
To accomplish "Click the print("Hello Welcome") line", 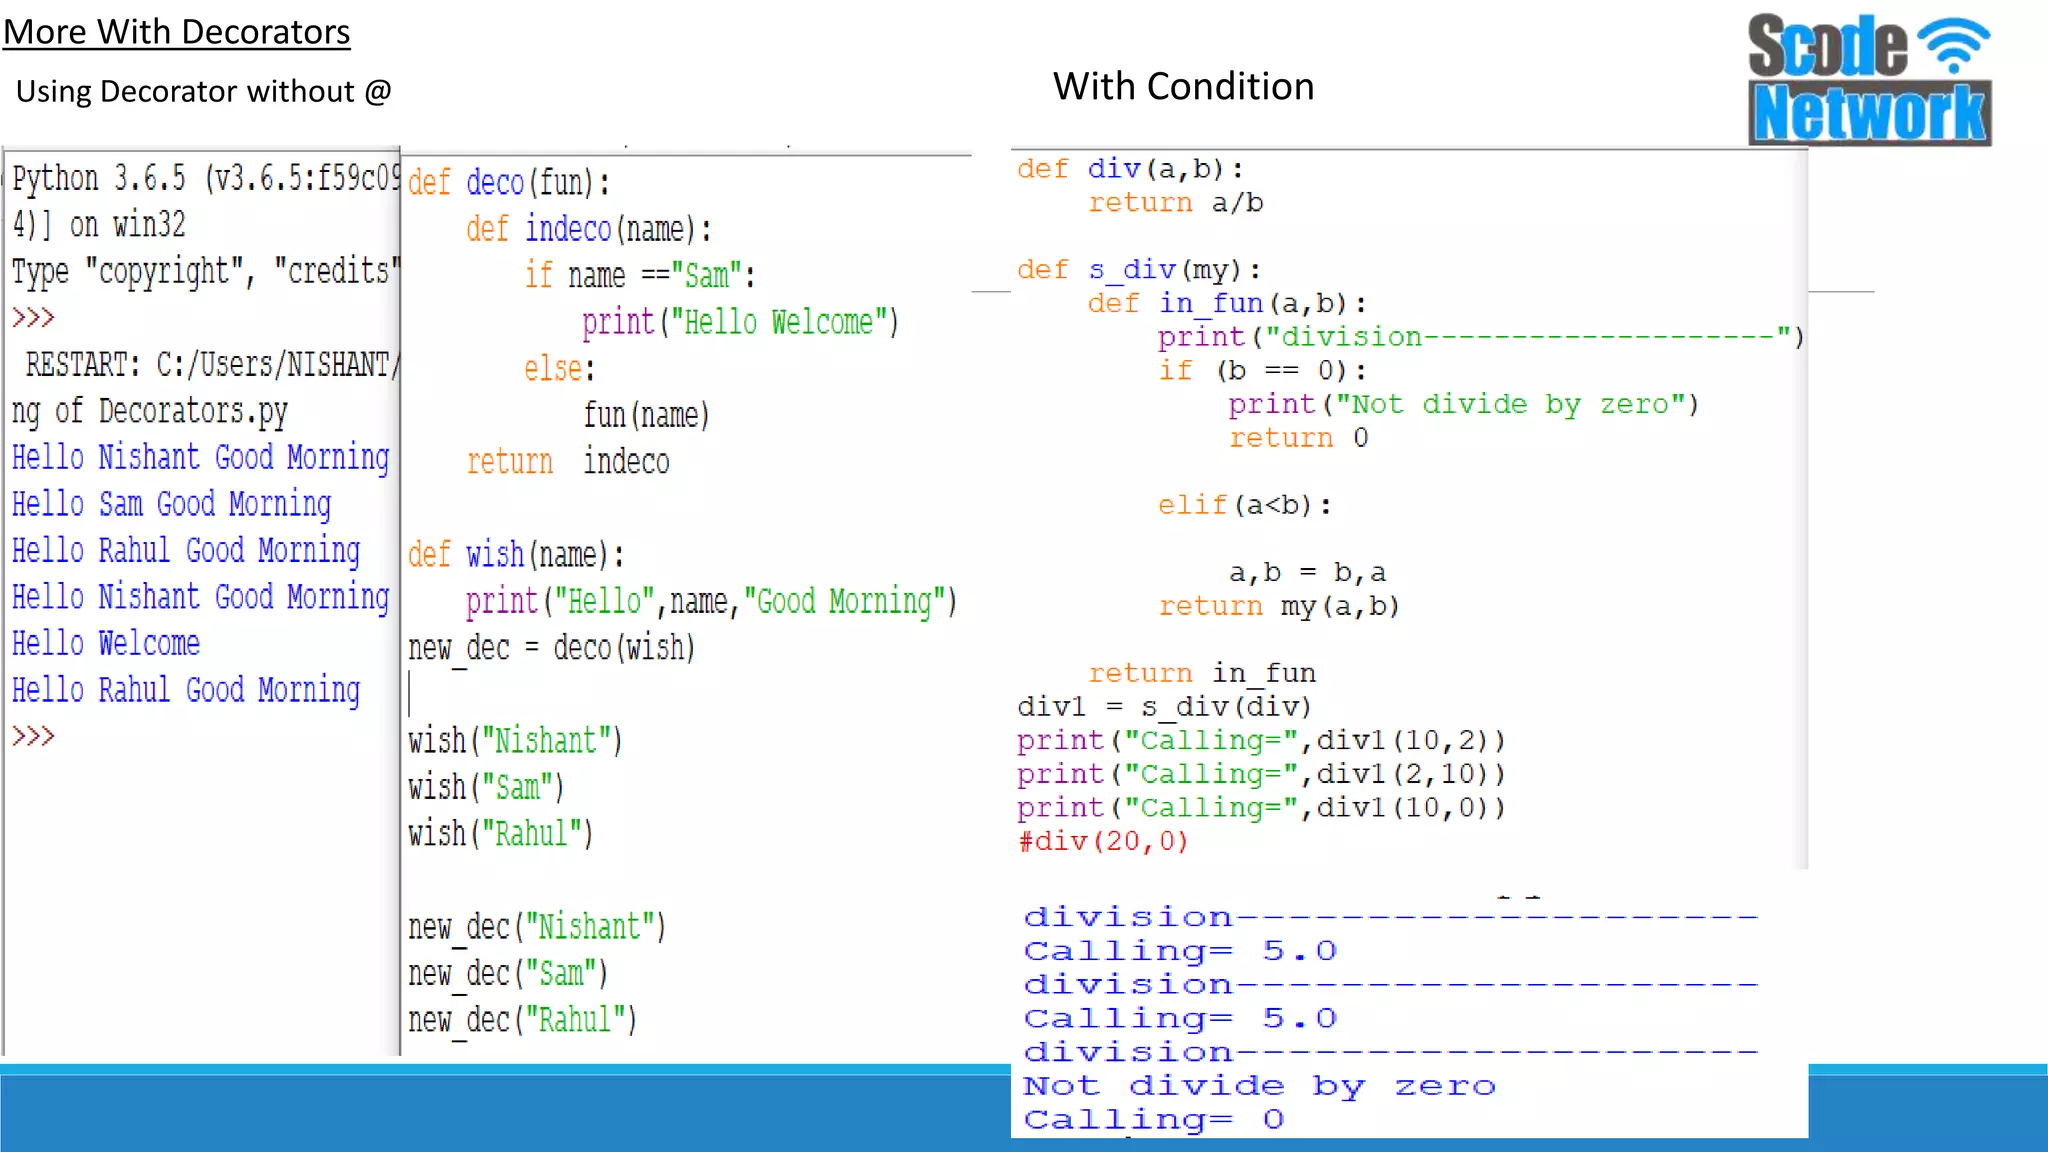I will coord(741,322).
